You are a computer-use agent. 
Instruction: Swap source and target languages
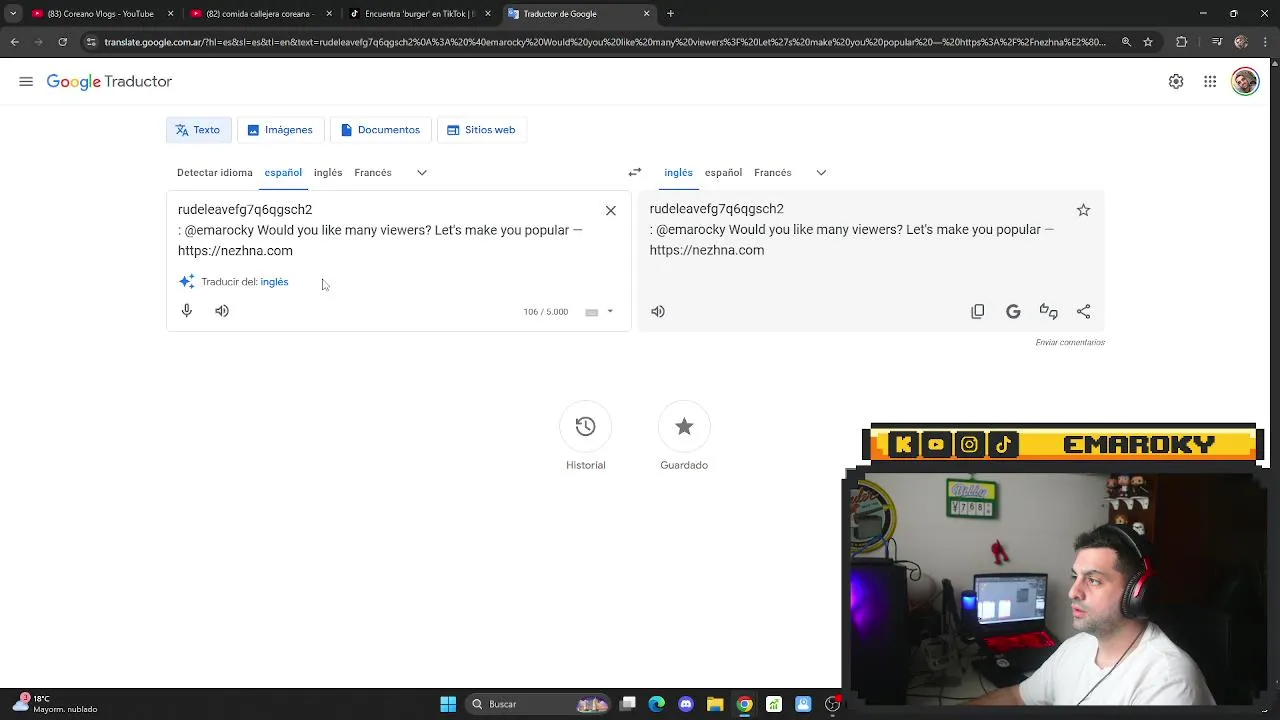(635, 172)
